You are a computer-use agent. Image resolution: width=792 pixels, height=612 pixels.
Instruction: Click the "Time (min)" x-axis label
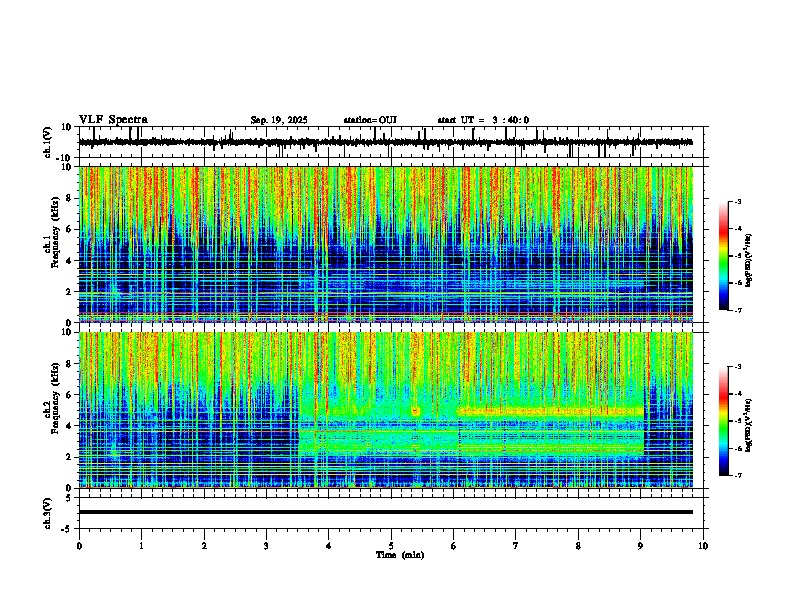tap(400, 555)
